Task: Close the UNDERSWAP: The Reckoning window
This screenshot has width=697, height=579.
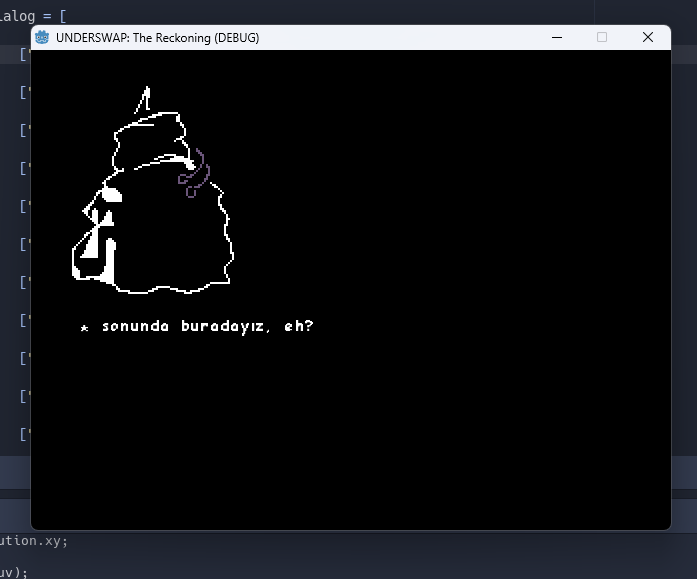Action: [x=648, y=37]
